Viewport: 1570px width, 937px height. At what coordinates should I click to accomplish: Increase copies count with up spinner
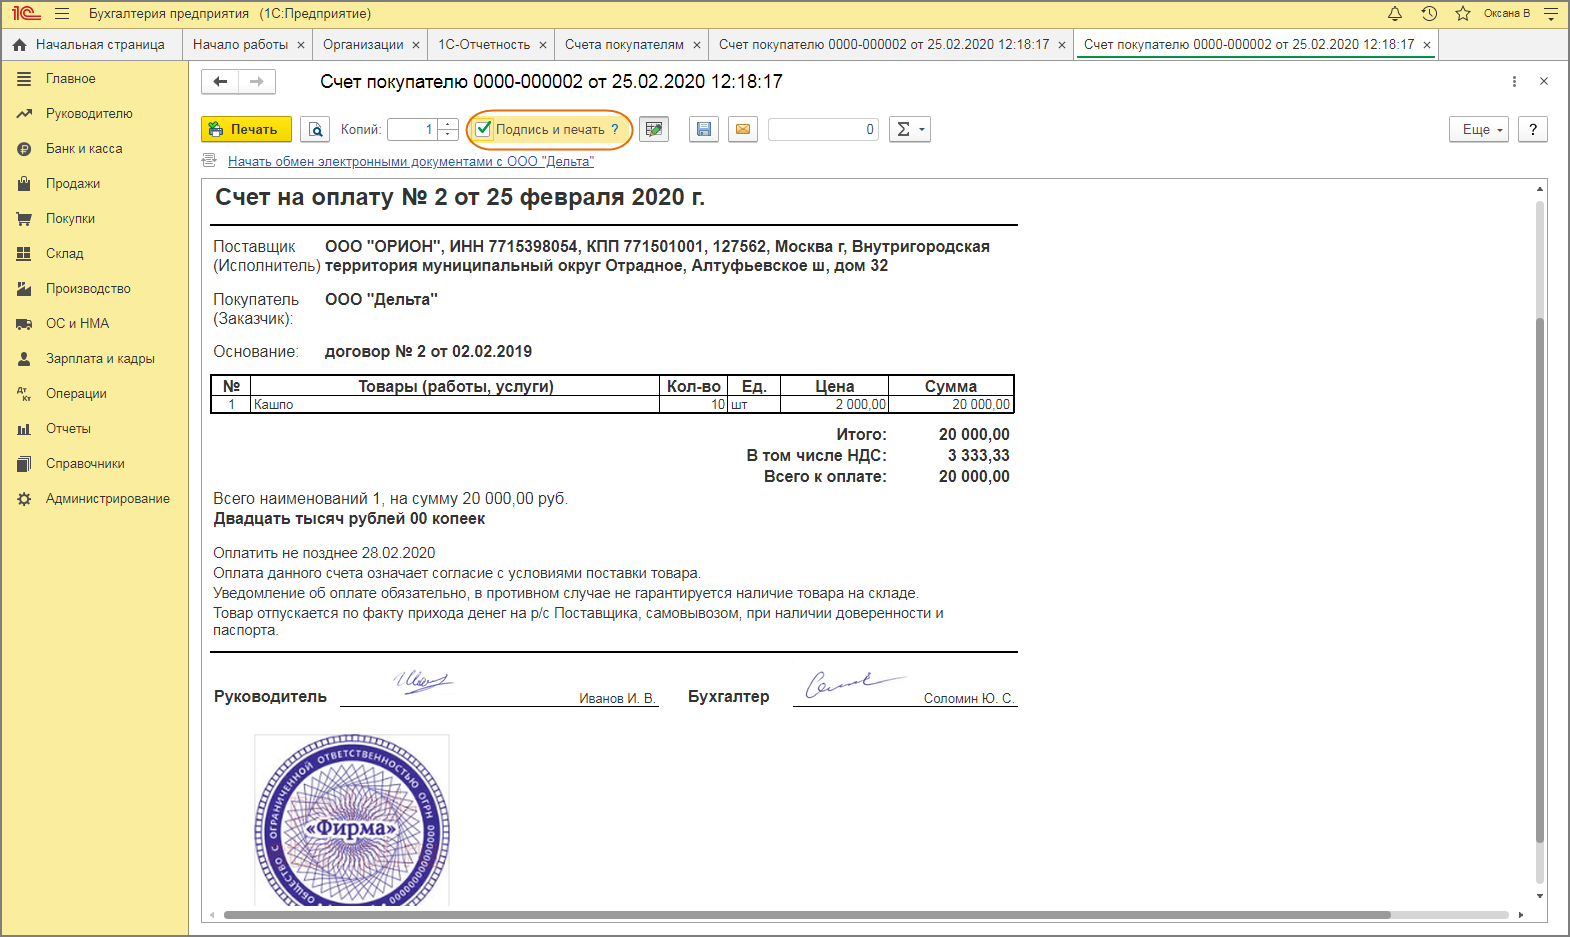448,124
